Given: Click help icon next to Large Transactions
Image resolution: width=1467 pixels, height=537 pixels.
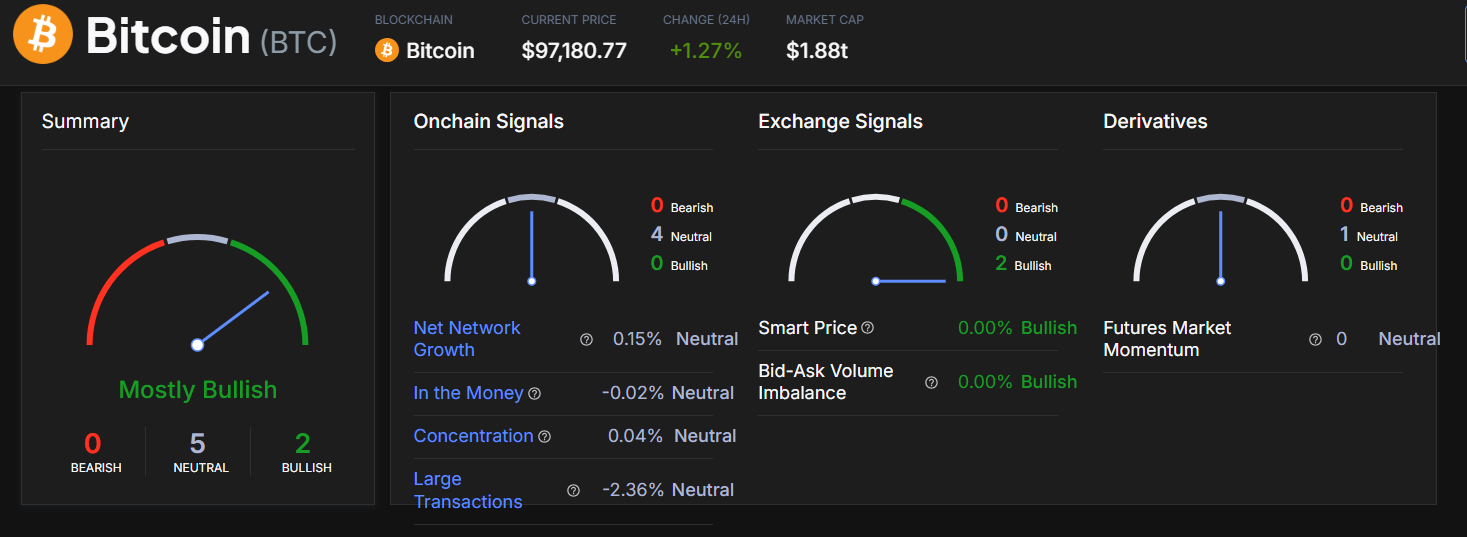Looking at the screenshot, I should (573, 491).
